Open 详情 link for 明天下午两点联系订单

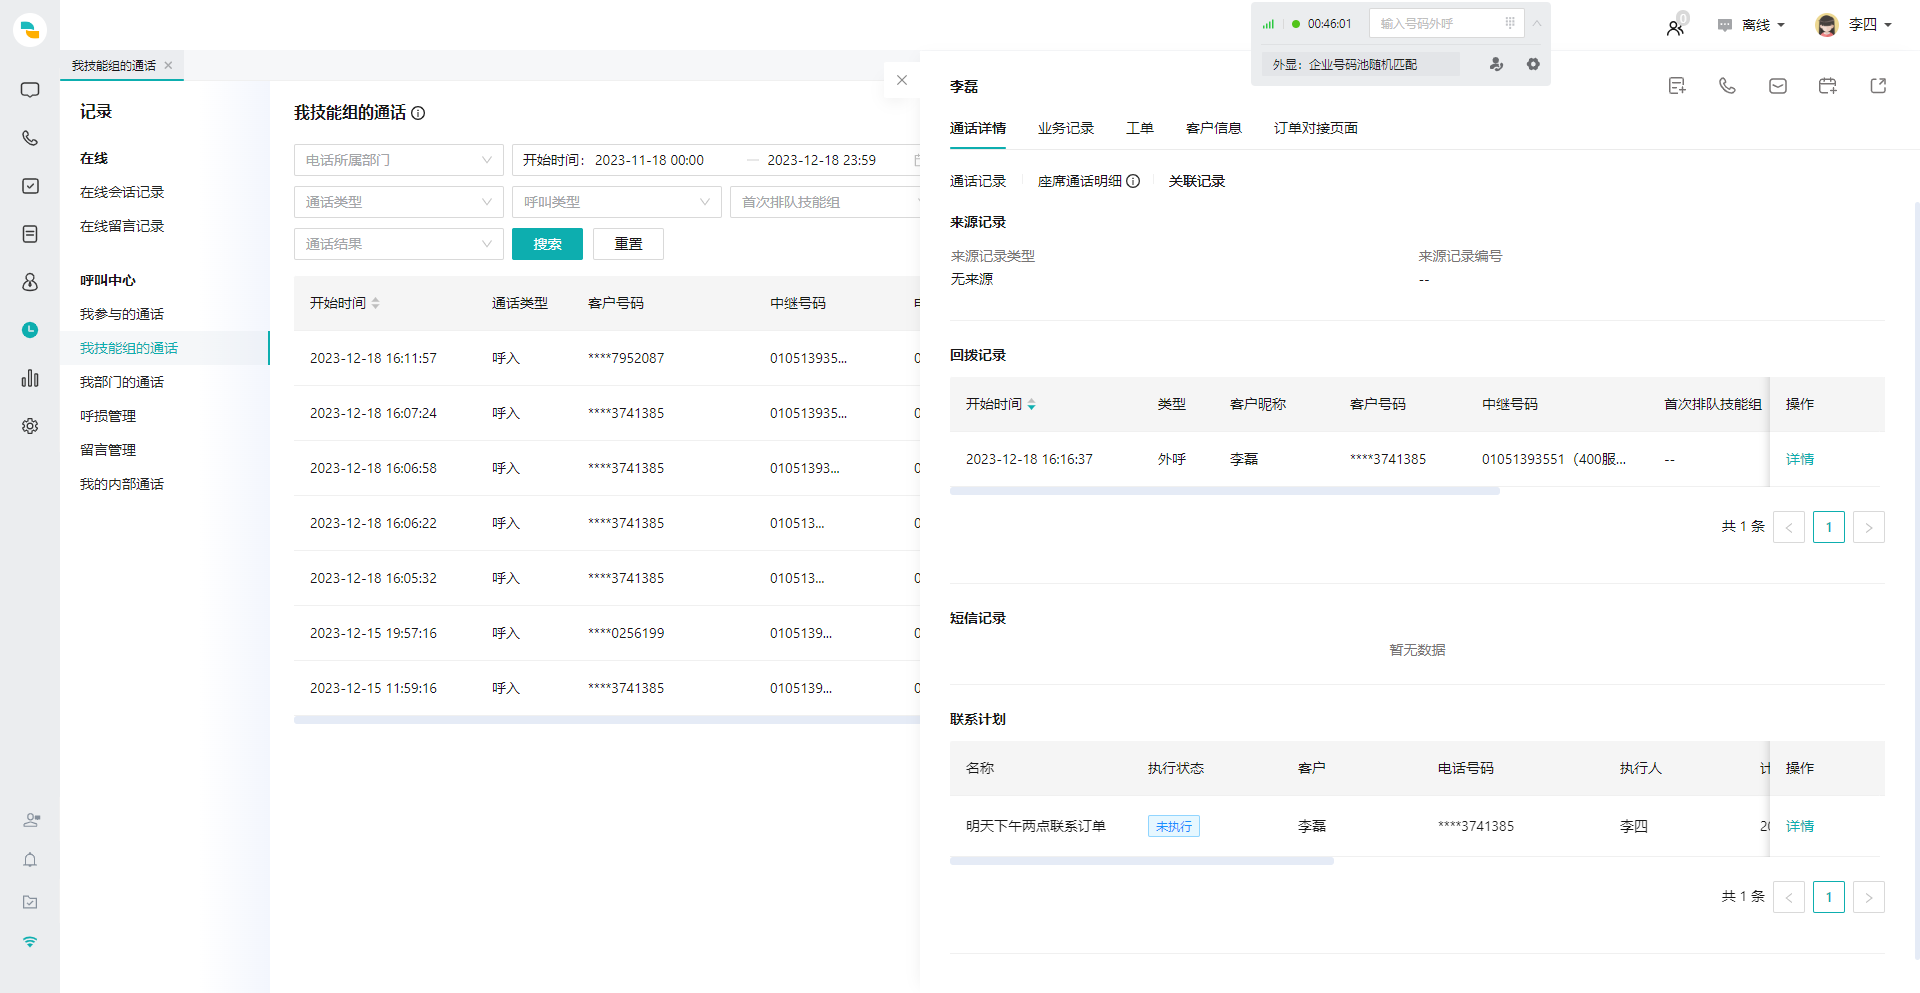pyautogui.click(x=1800, y=826)
